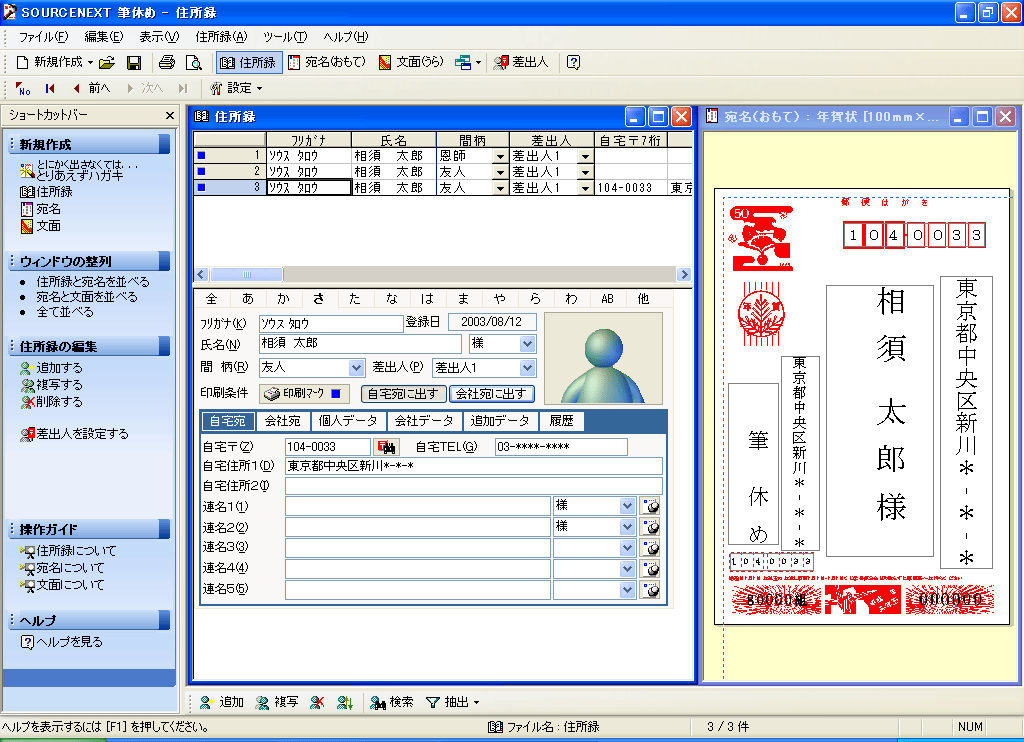Close the ショートカットバー panel
Screen dimensions: 1024x742
(170, 116)
